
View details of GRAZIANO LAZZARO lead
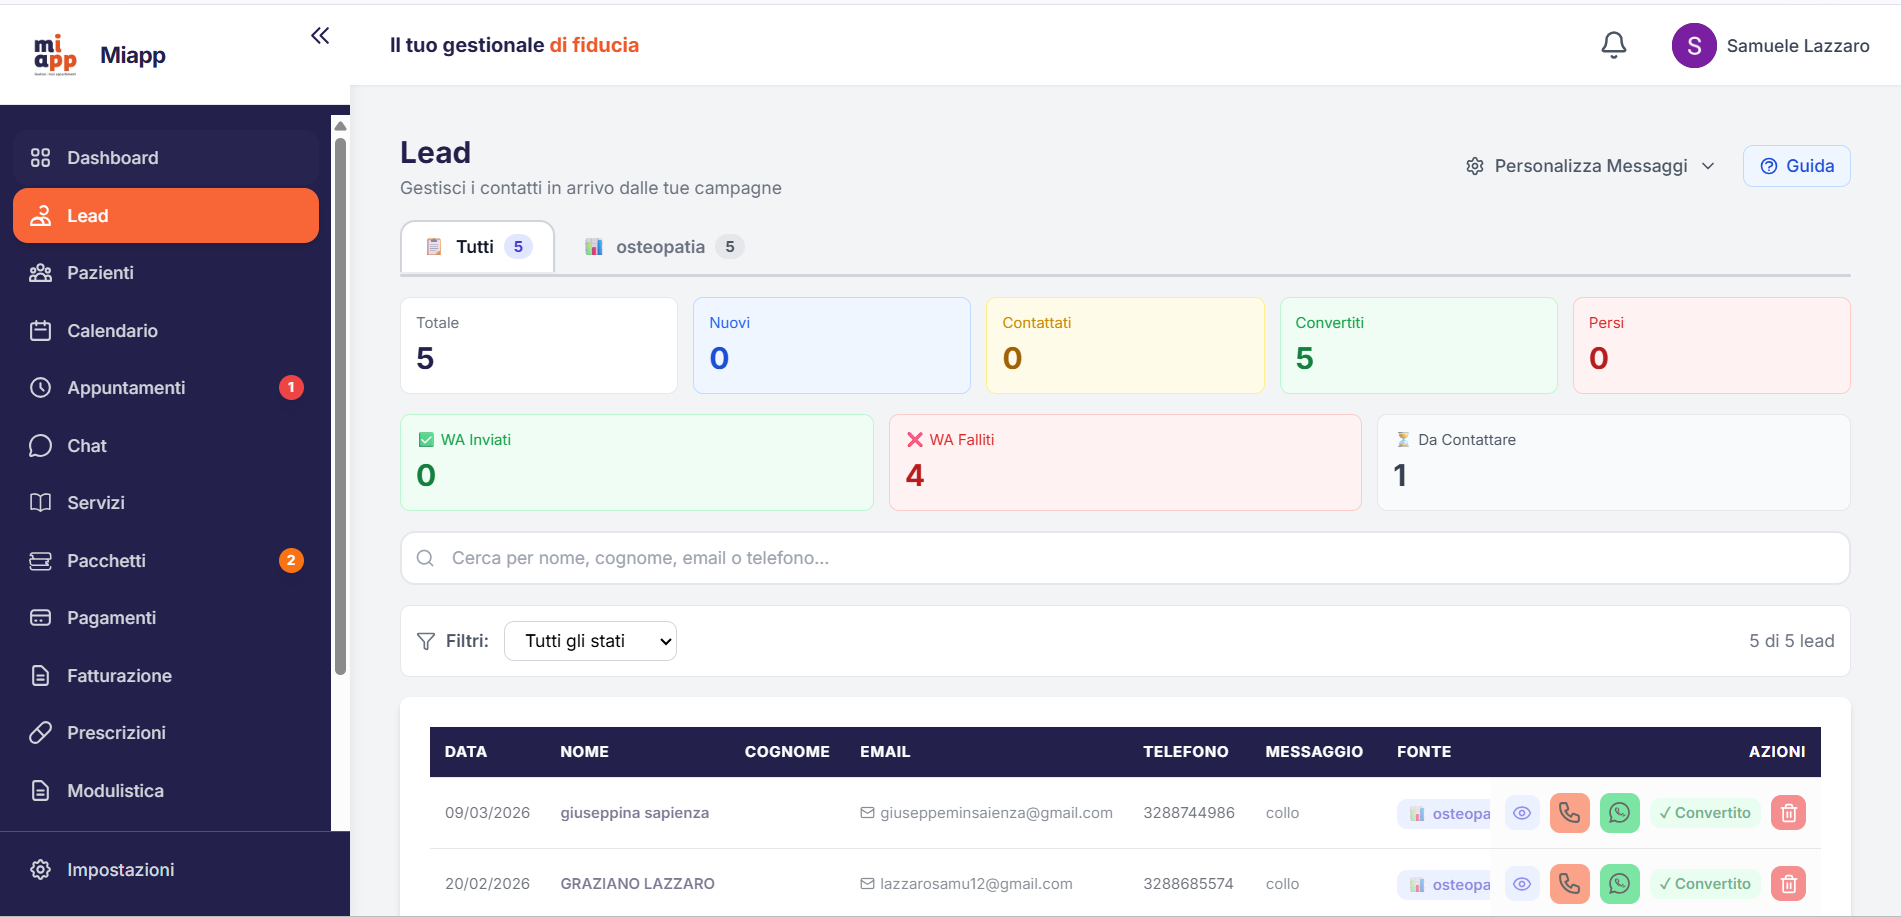click(x=1521, y=884)
